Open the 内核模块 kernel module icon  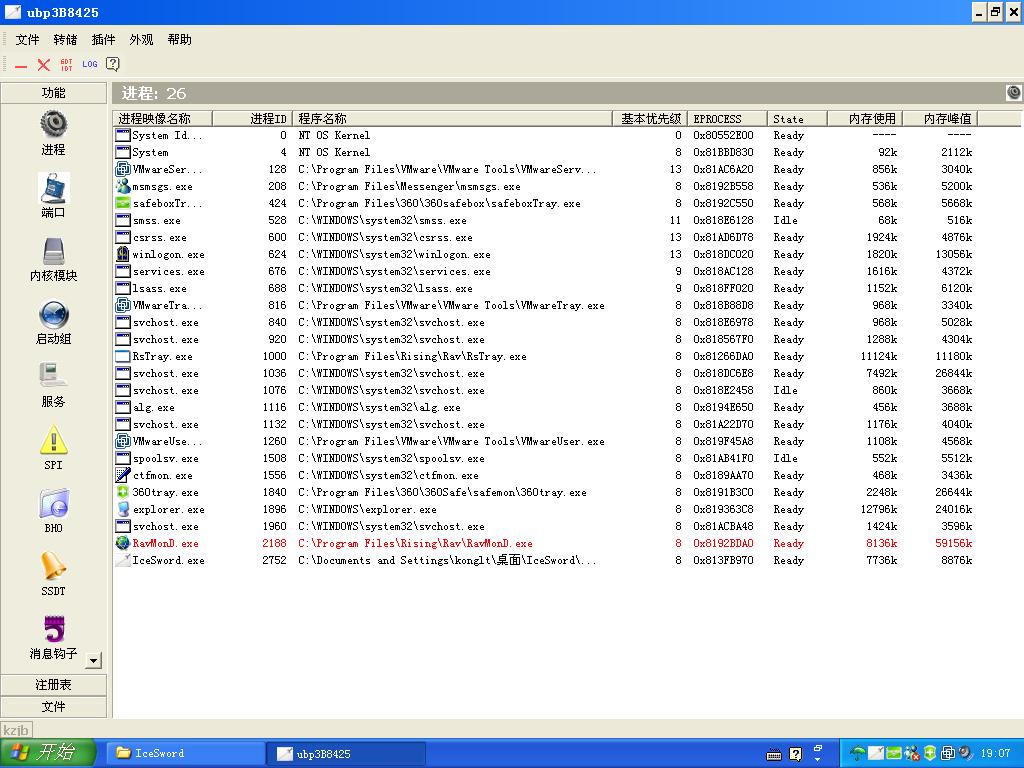pos(54,251)
